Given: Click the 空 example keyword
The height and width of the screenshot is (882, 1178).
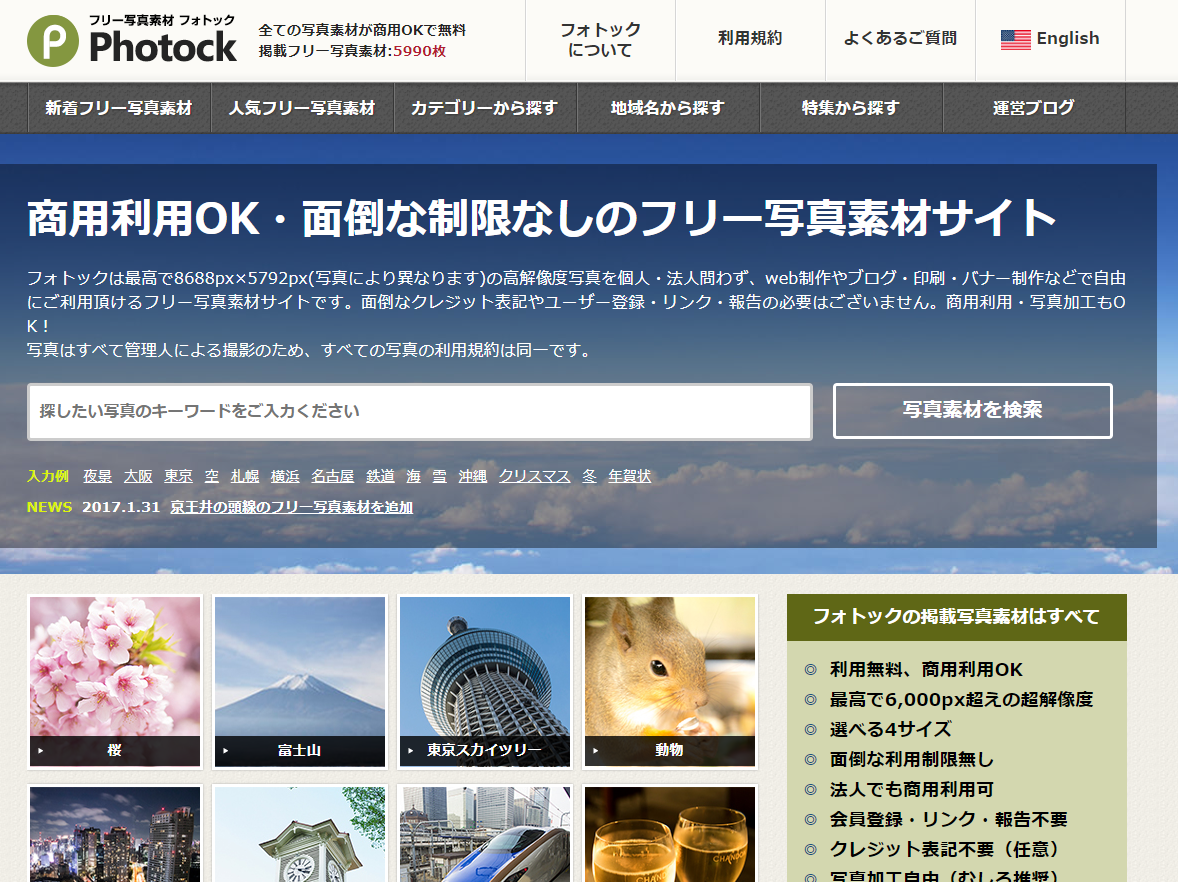Looking at the screenshot, I should coord(212,476).
